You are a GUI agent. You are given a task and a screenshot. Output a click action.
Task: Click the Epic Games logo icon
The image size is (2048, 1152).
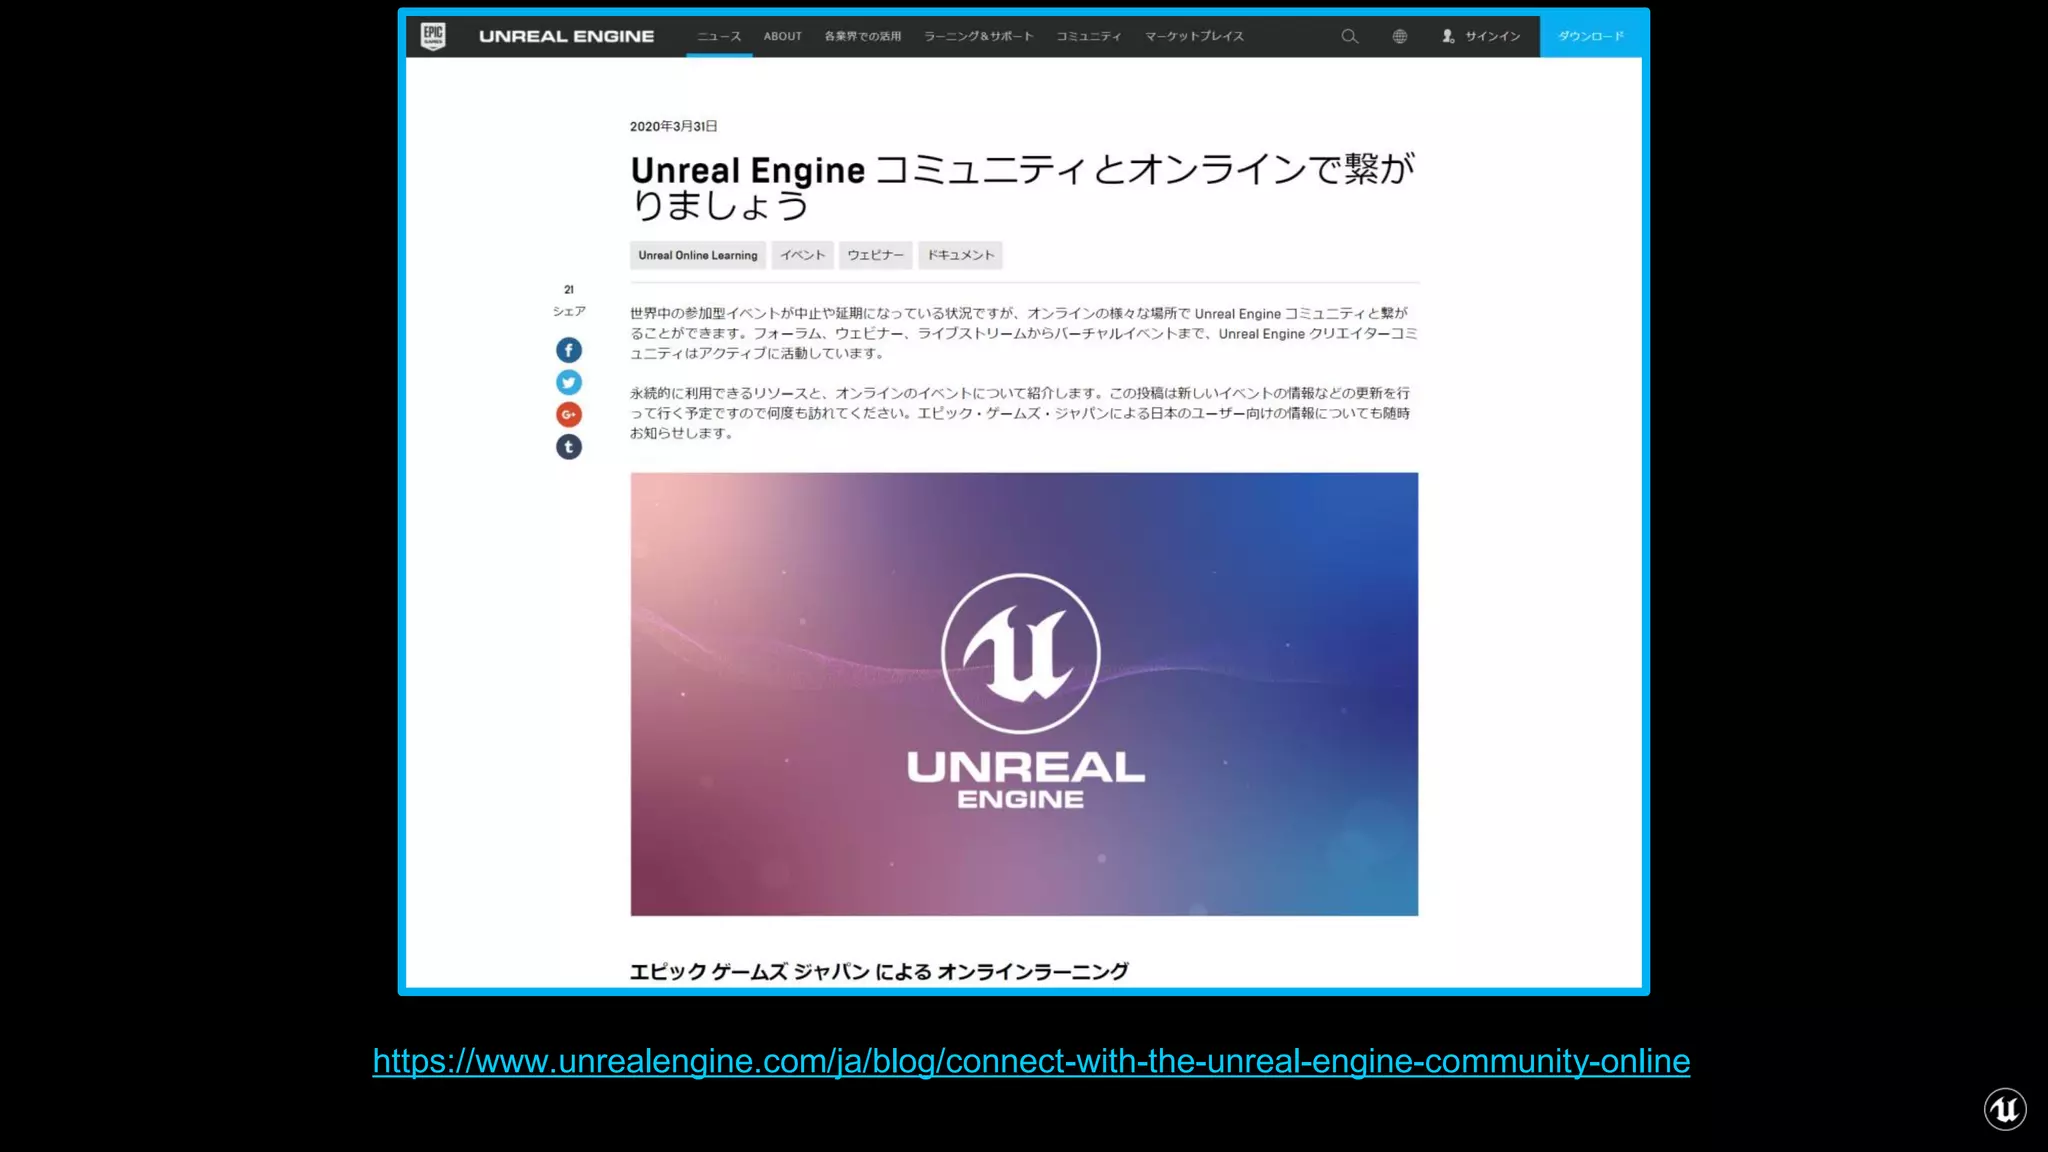(x=433, y=36)
